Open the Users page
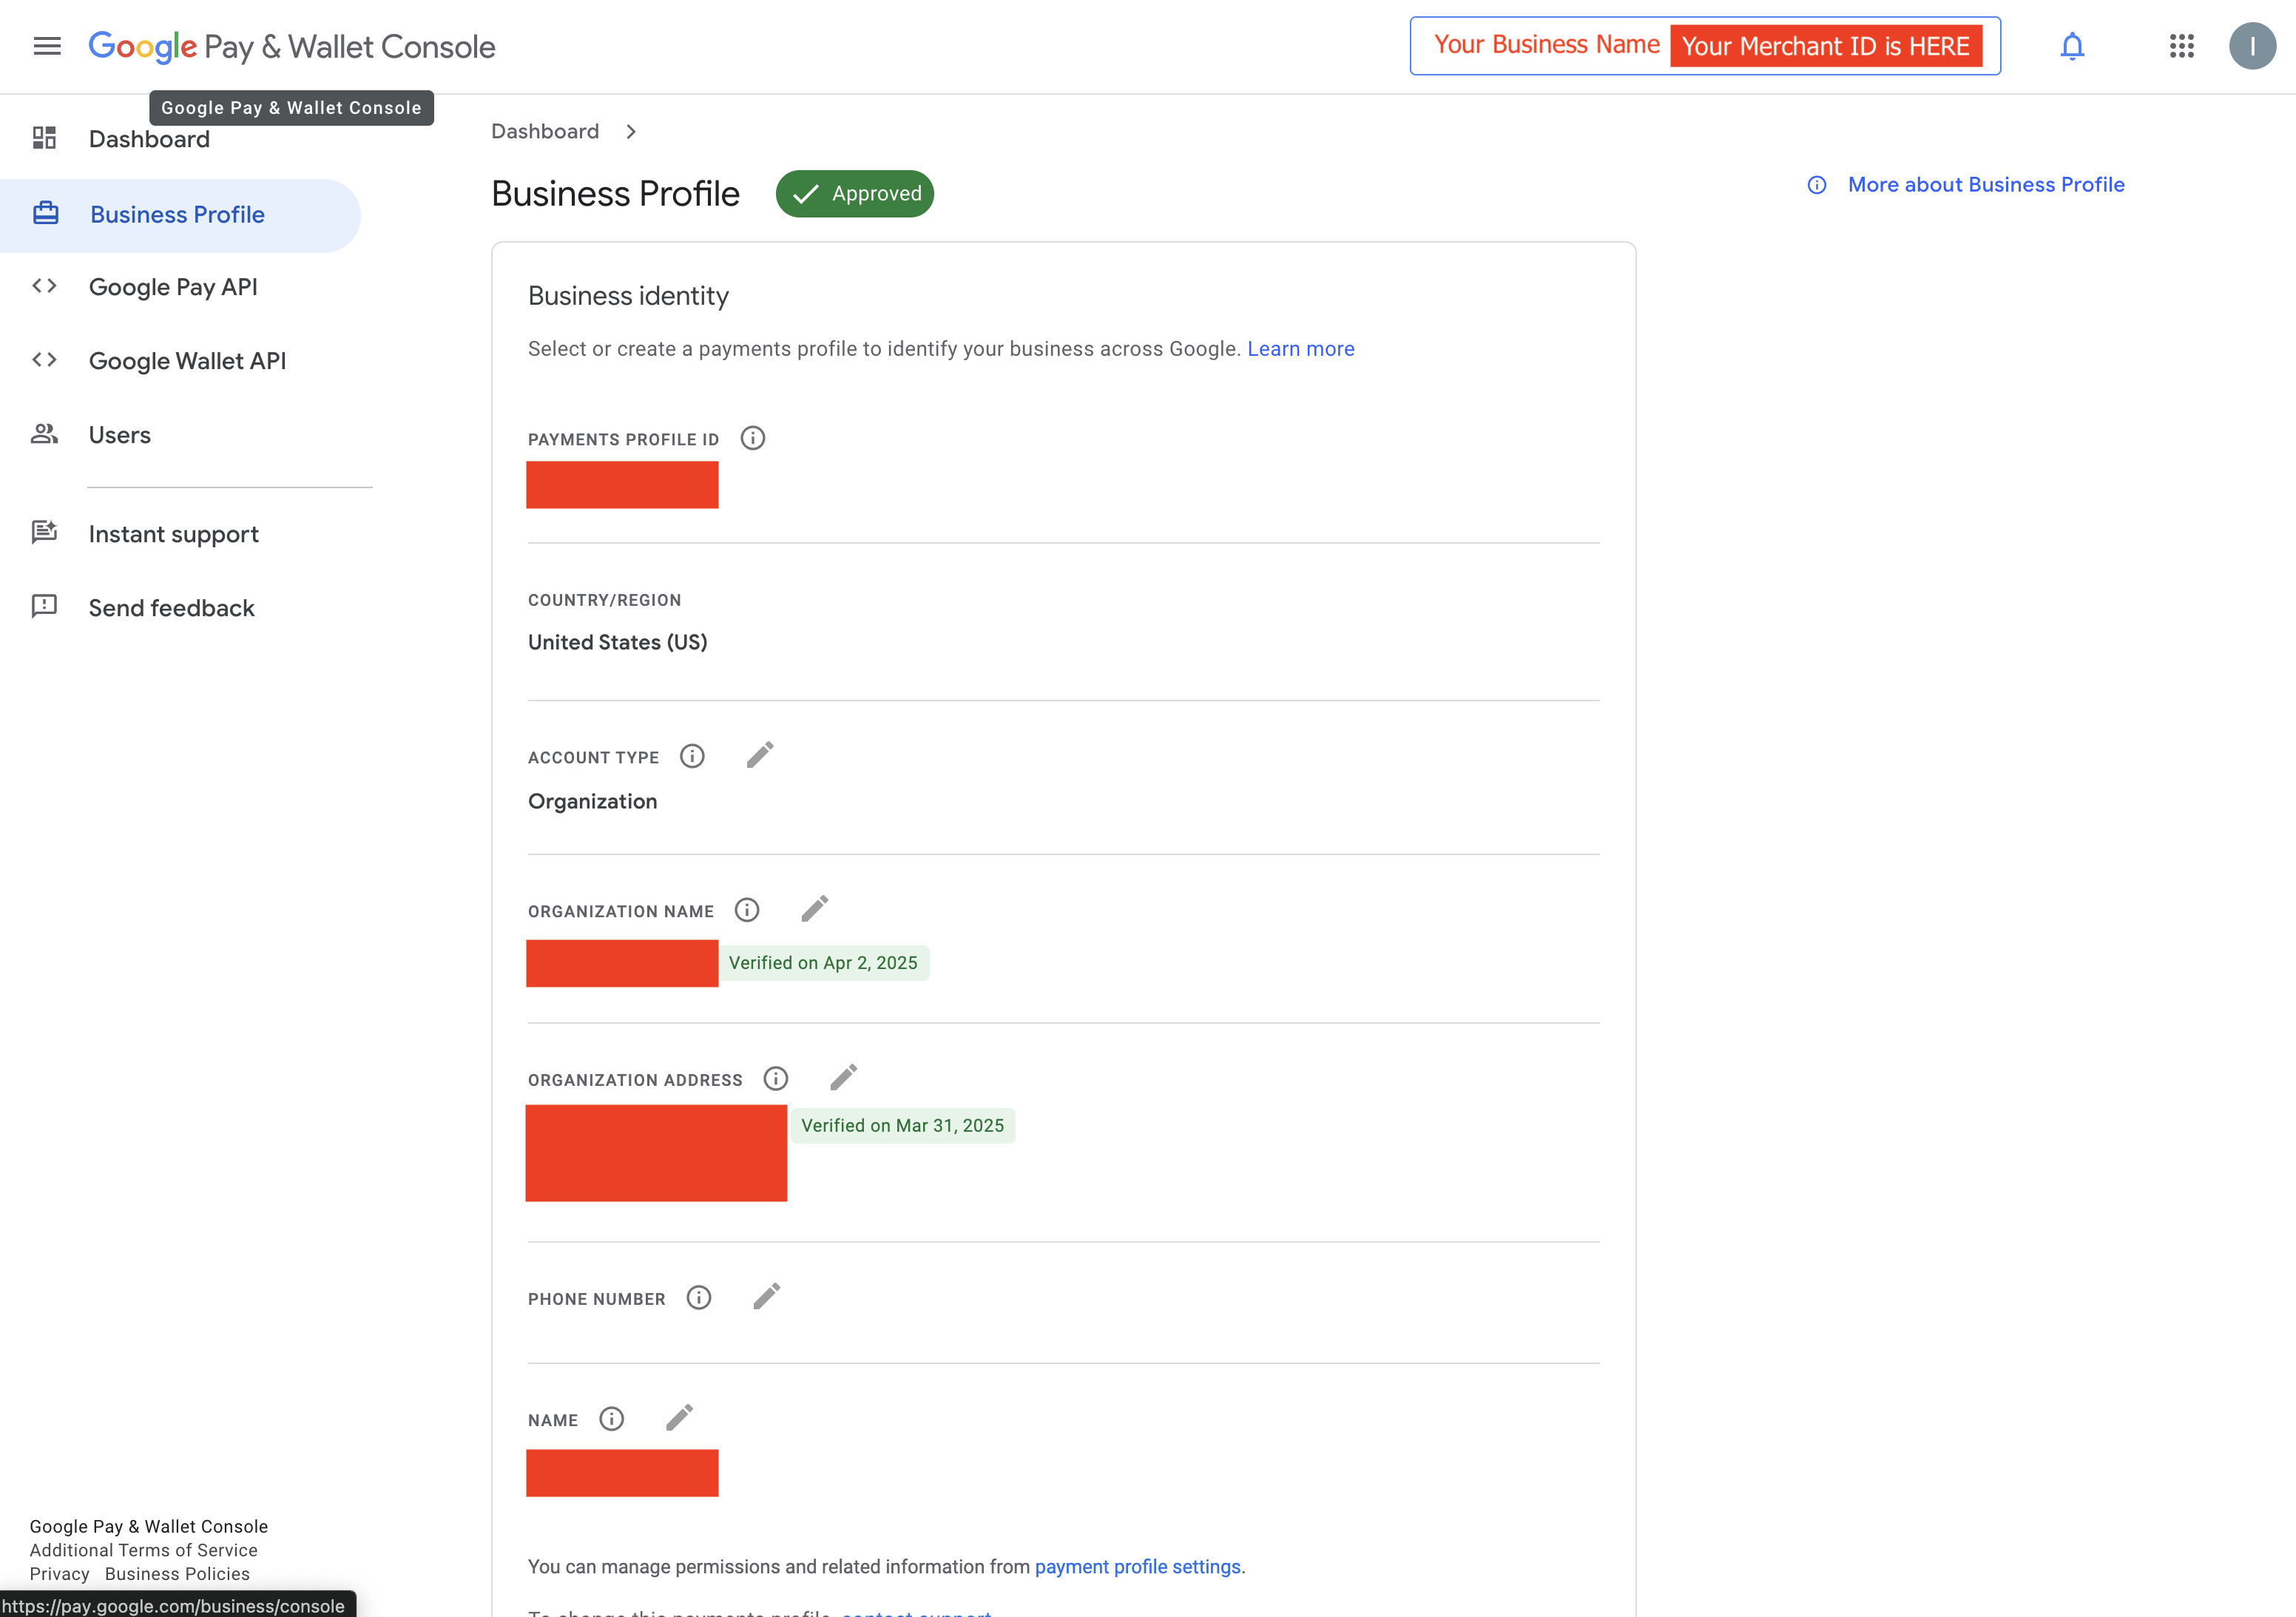The image size is (2296, 1617). click(x=119, y=435)
